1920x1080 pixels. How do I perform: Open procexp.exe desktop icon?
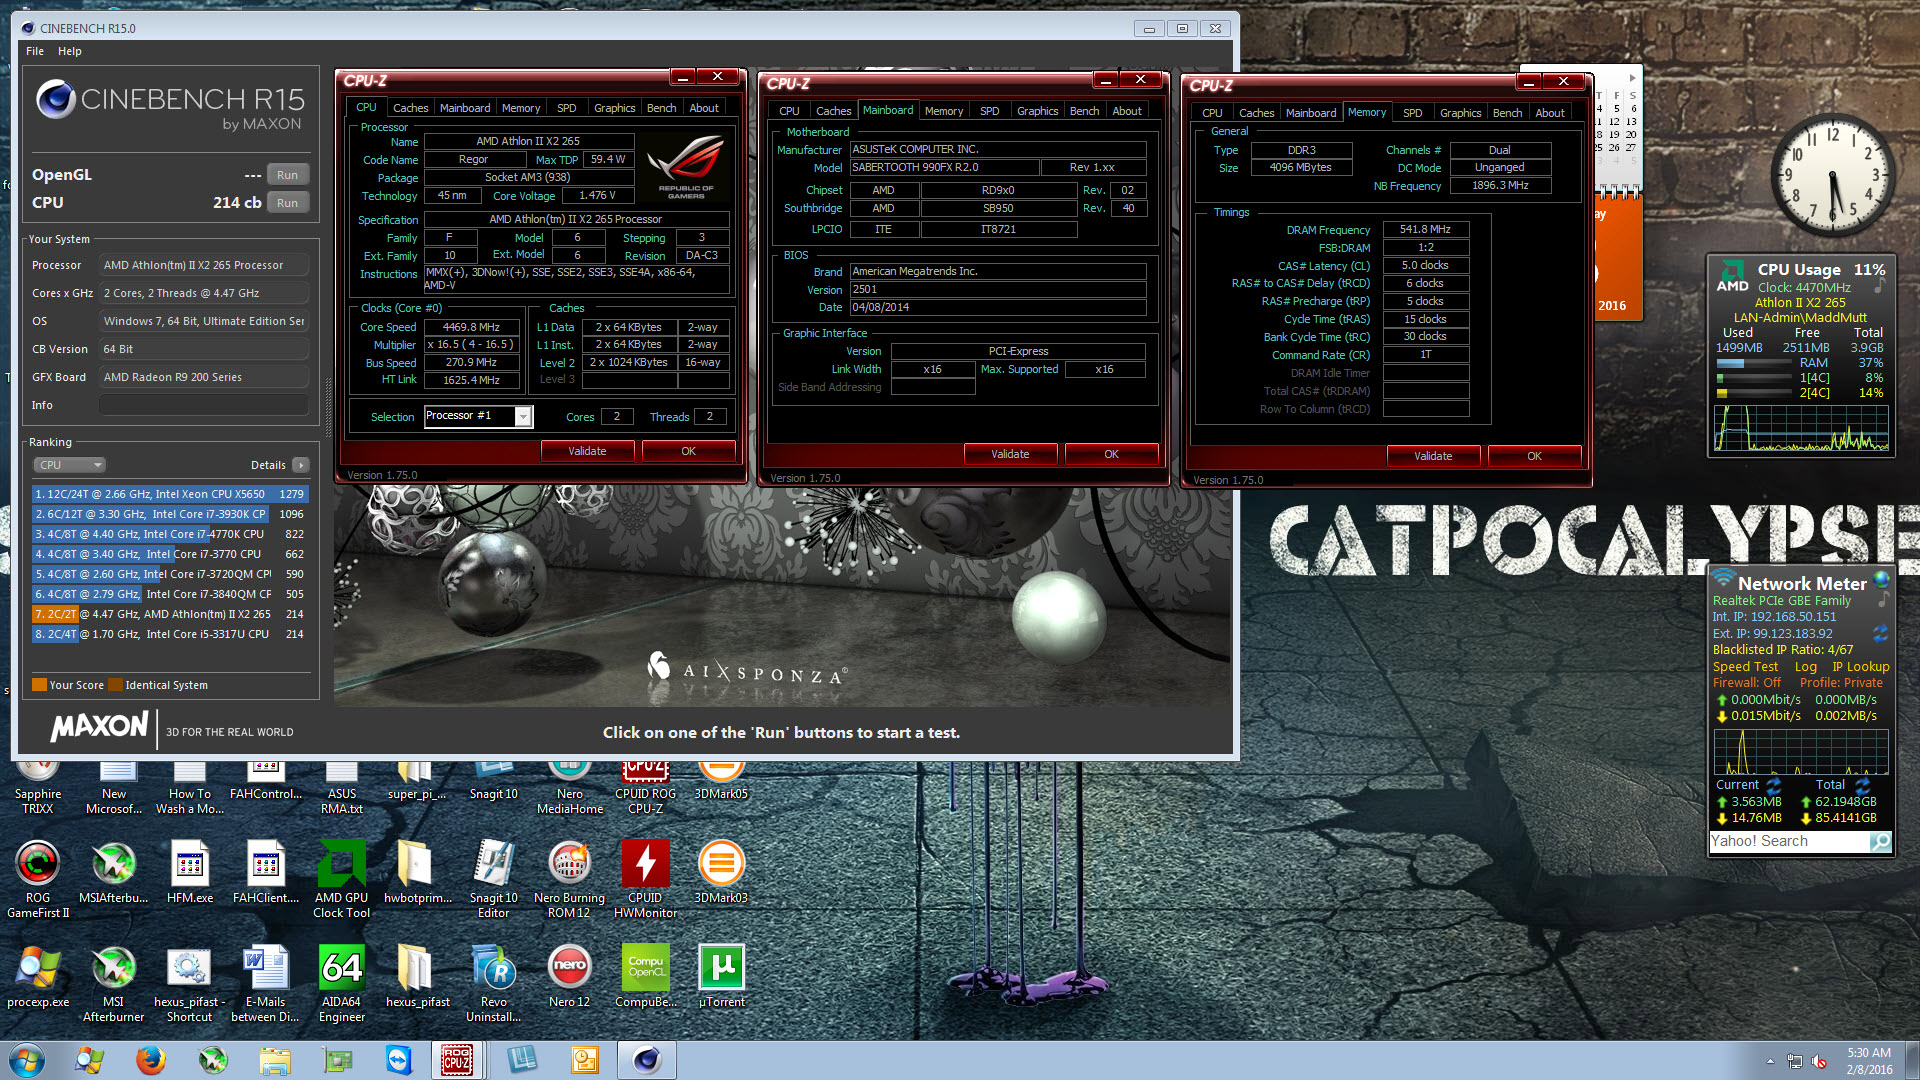[38, 976]
